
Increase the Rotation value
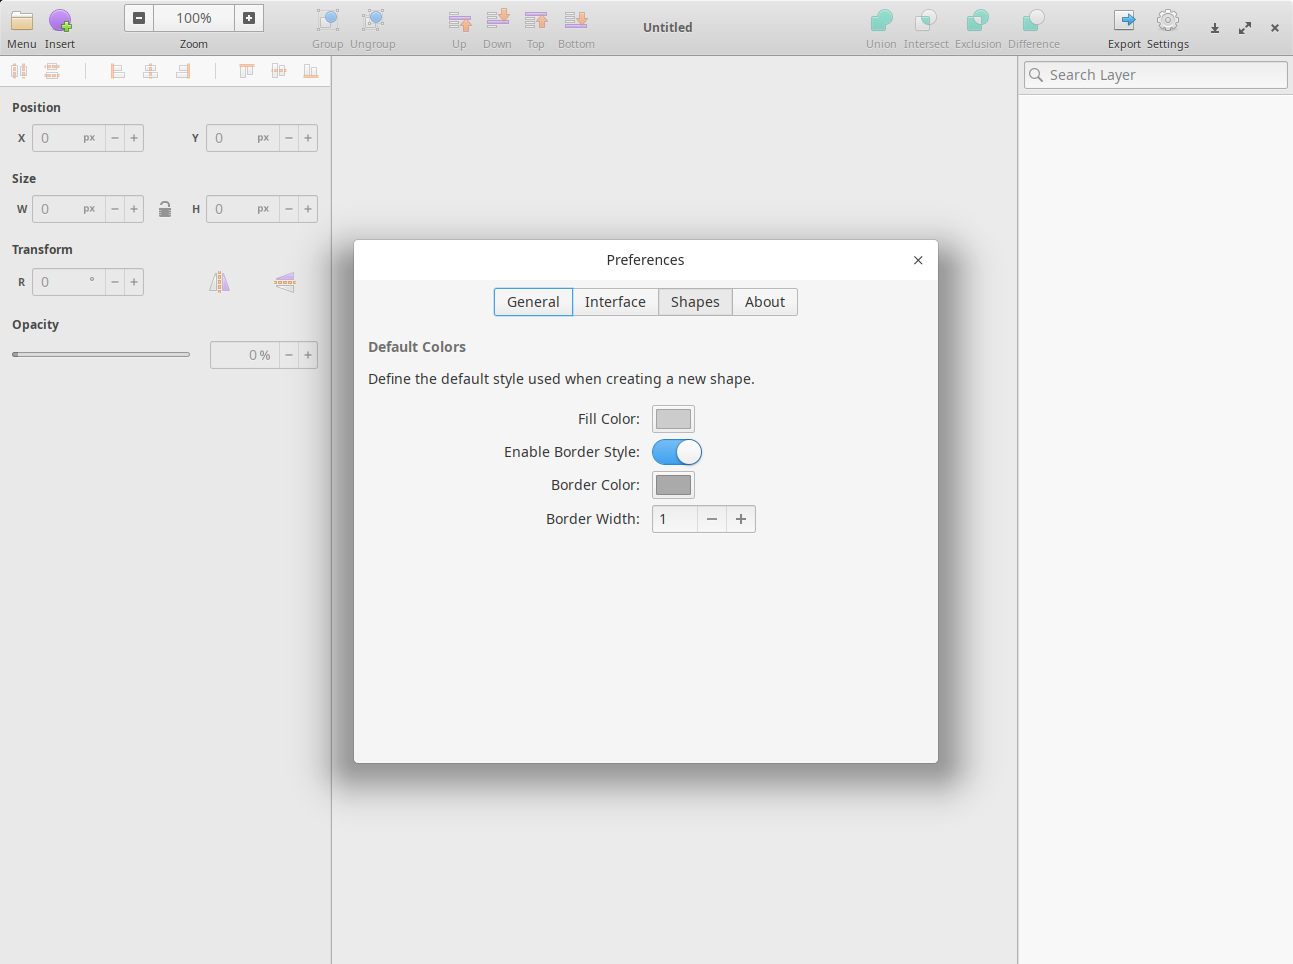[134, 282]
